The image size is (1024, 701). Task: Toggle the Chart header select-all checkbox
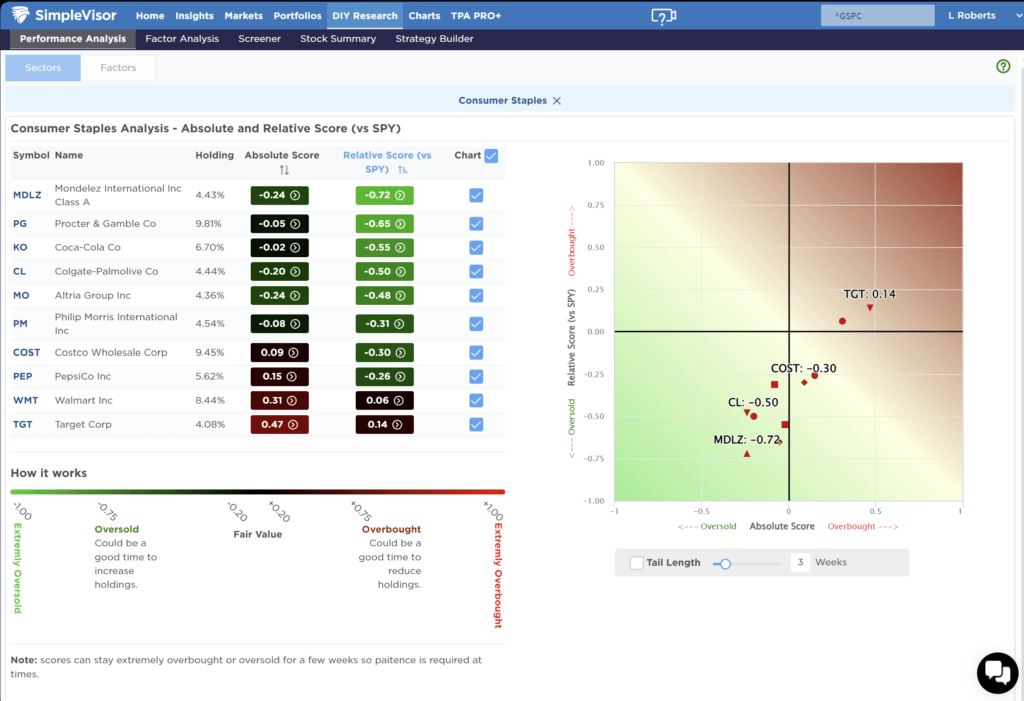click(491, 156)
